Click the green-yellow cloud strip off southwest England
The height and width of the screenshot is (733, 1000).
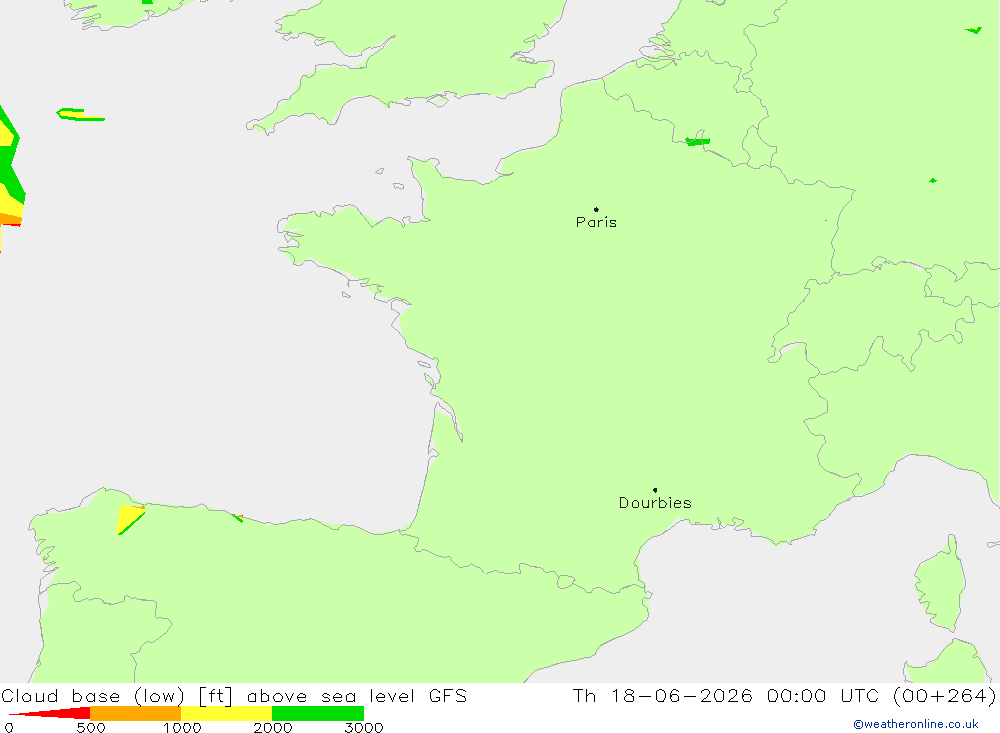(x=79, y=115)
